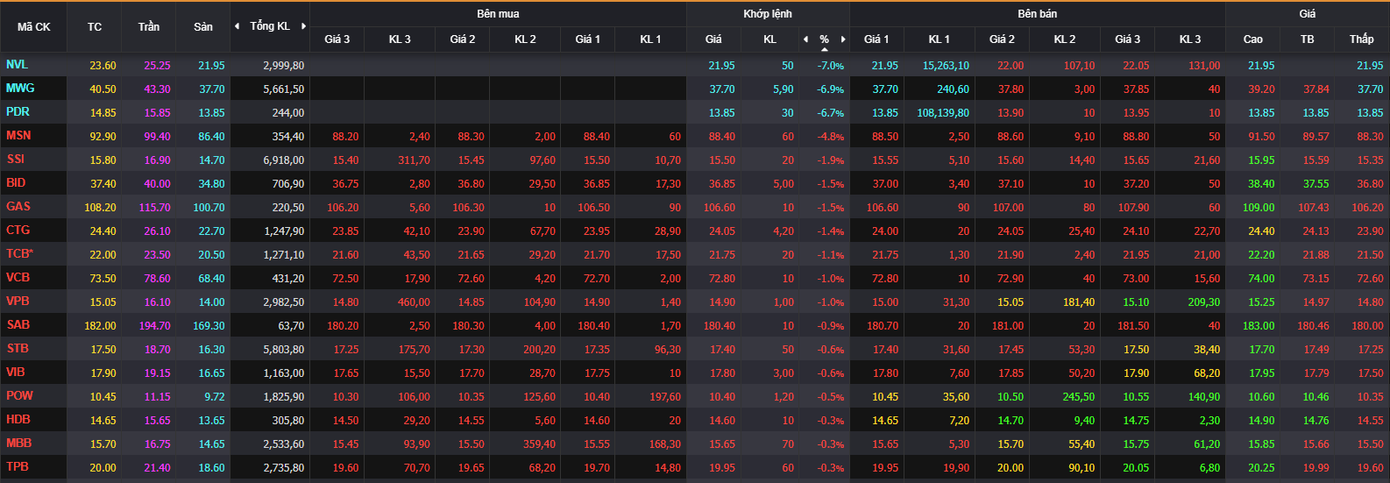
Task: Click the right arrow beside Tổng KL
Action: [303, 27]
